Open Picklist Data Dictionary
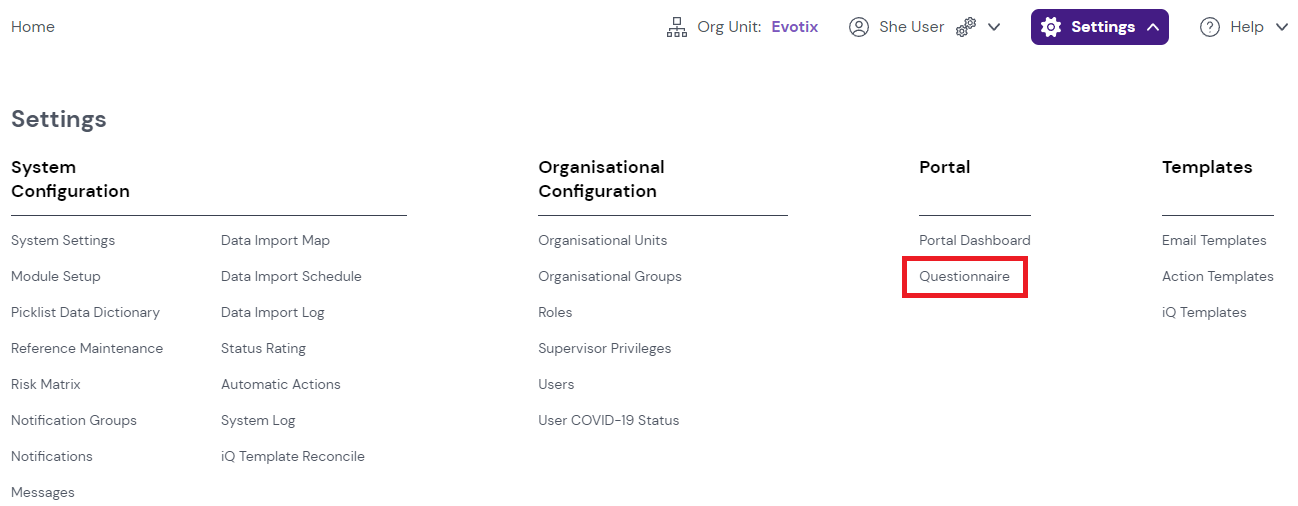This screenshot has width=1298, height=506. click(85, 312)
